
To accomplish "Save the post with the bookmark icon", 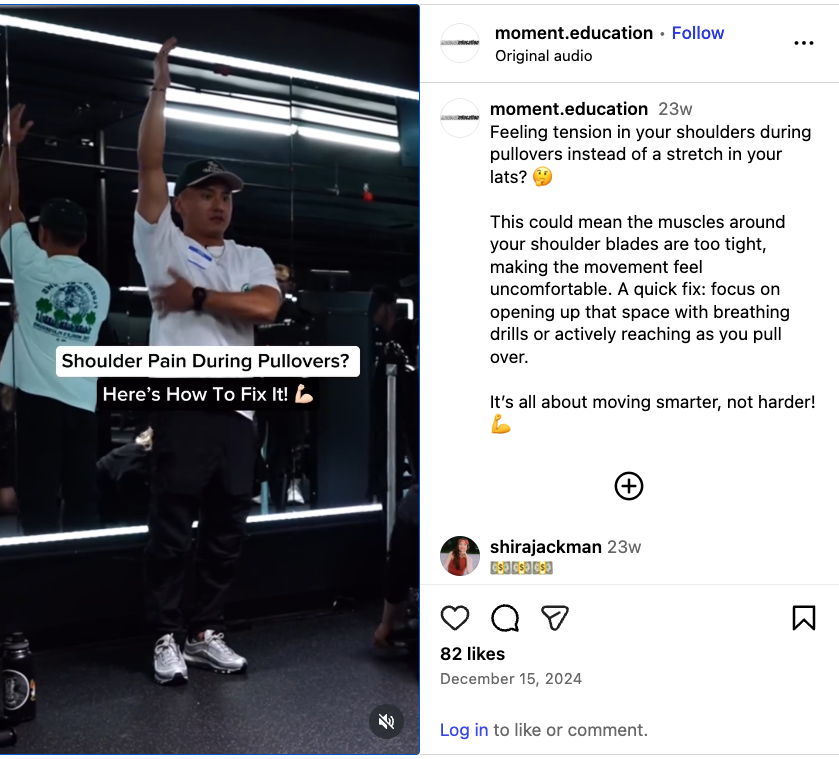I will (804, 618).
